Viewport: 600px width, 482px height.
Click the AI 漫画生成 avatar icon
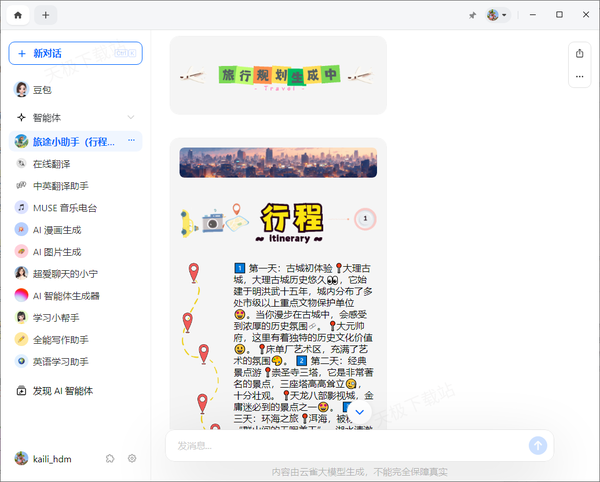[x=21, y=230]
